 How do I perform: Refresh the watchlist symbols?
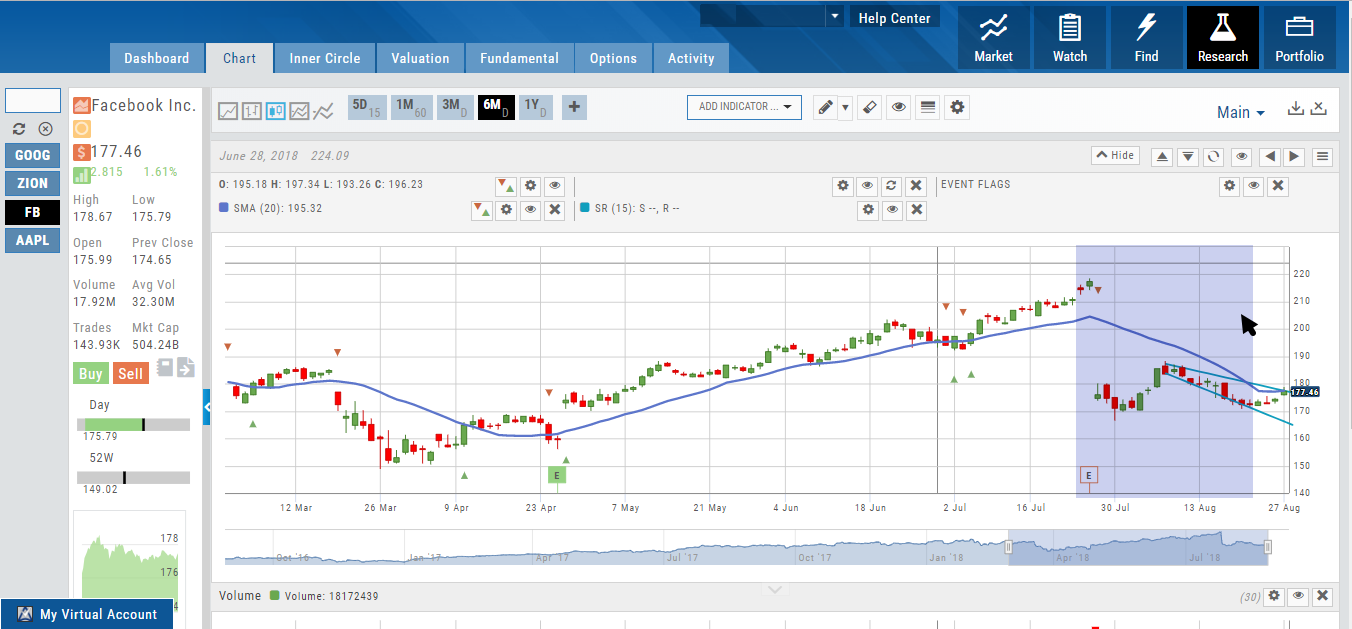[x=19, y=129]
